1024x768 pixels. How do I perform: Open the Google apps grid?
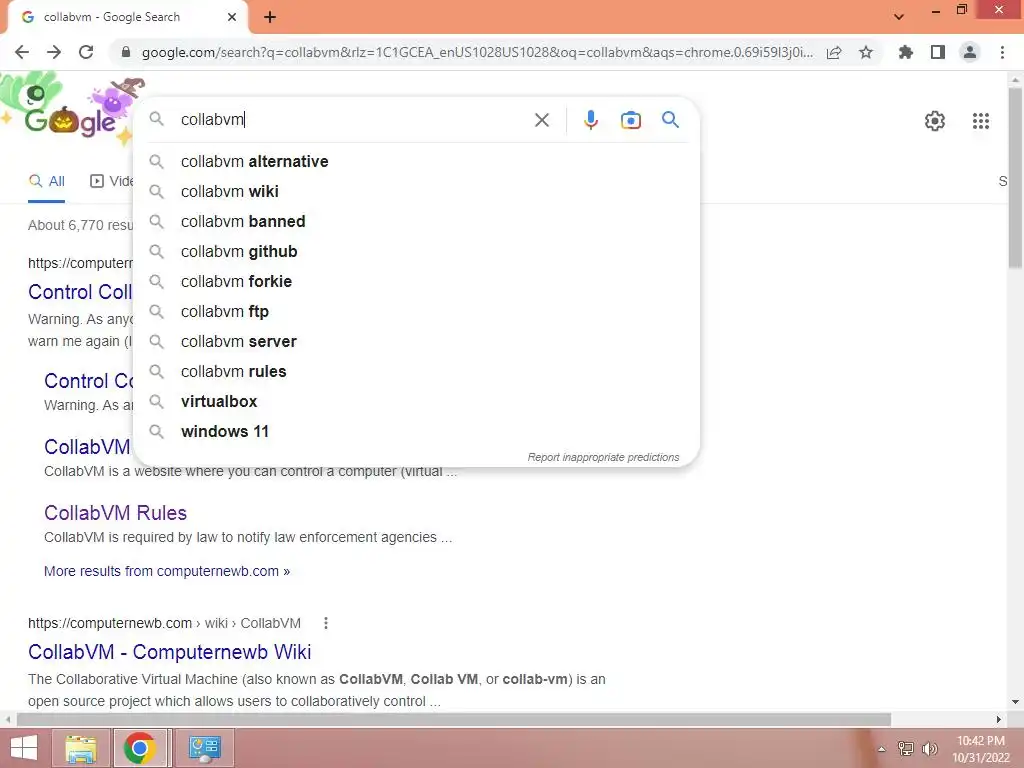[981, 121]
